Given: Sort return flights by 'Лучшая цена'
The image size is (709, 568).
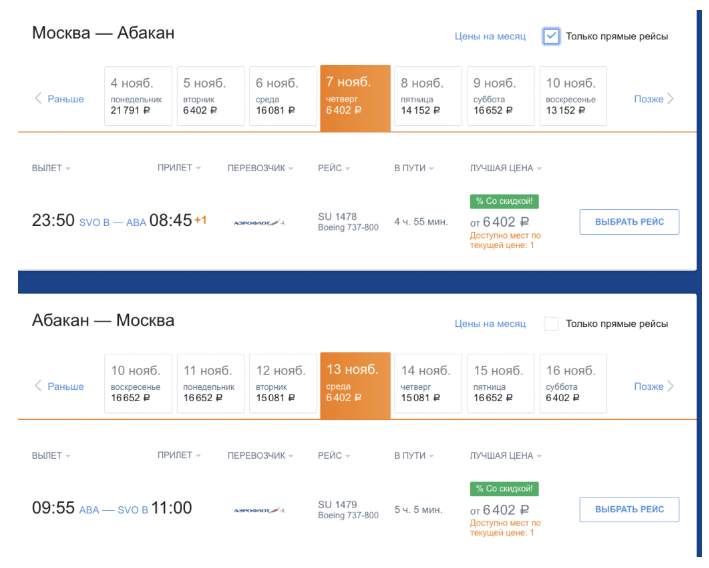Looking at the screenshot, I should (506, 455).
